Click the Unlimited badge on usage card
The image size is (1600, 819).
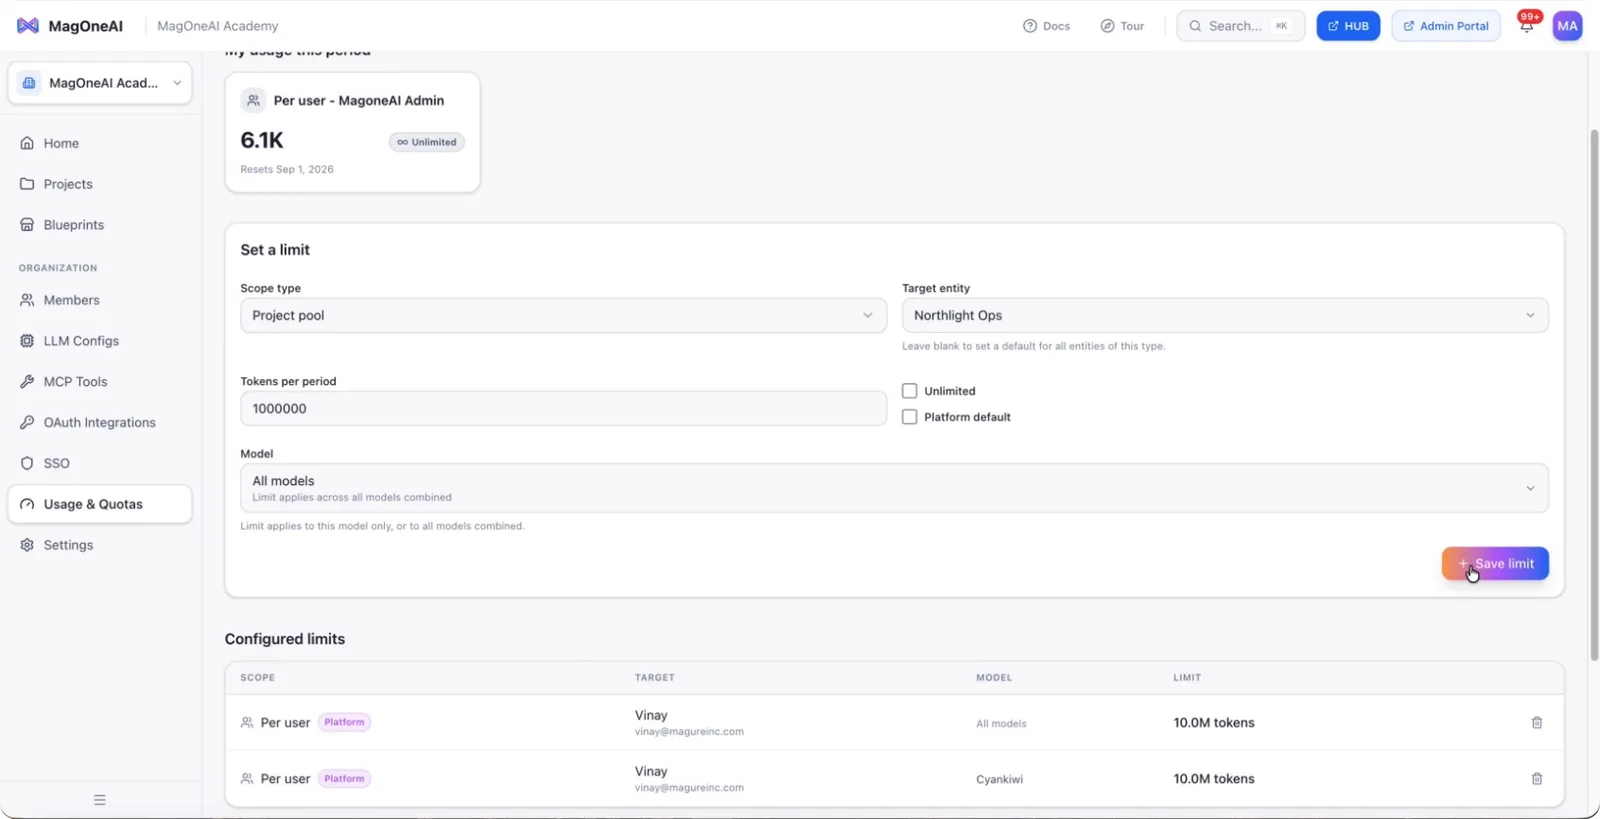[427, 142]
